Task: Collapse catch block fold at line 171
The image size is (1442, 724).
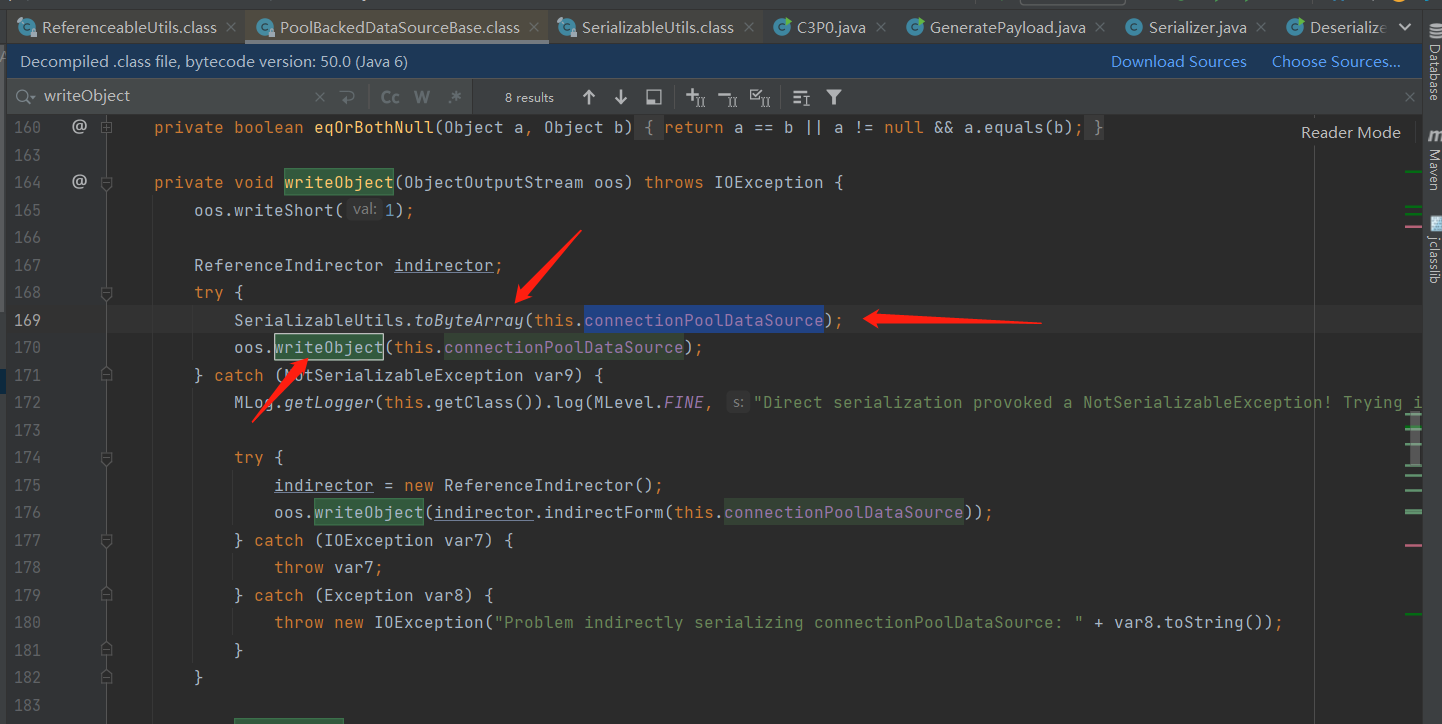Action: pyautogui.click(x=106, y=375)
